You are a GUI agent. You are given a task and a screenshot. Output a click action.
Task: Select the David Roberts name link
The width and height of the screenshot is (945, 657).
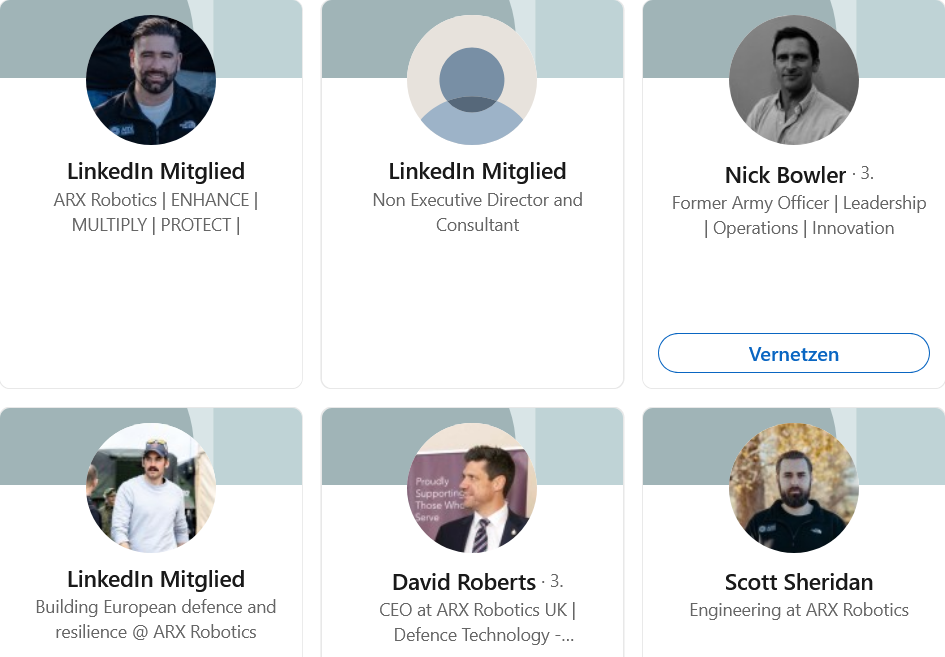(x=464, y=582)
